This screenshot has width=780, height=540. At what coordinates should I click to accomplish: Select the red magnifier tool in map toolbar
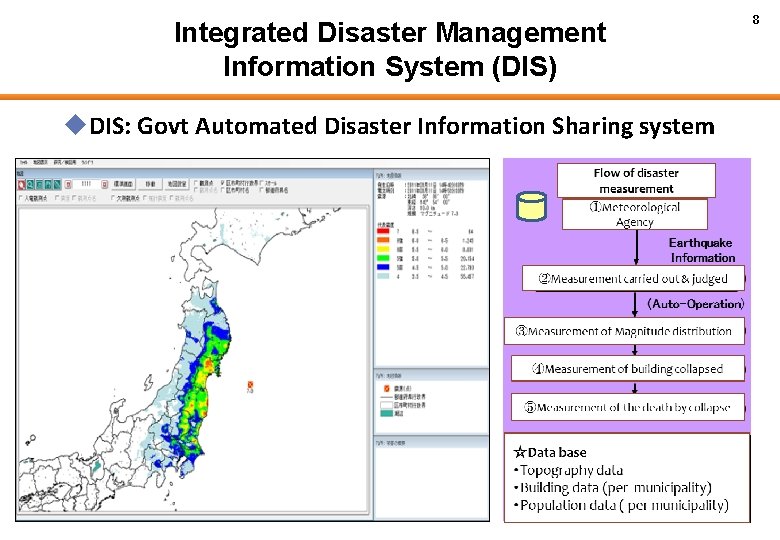[x=21, y=185]
